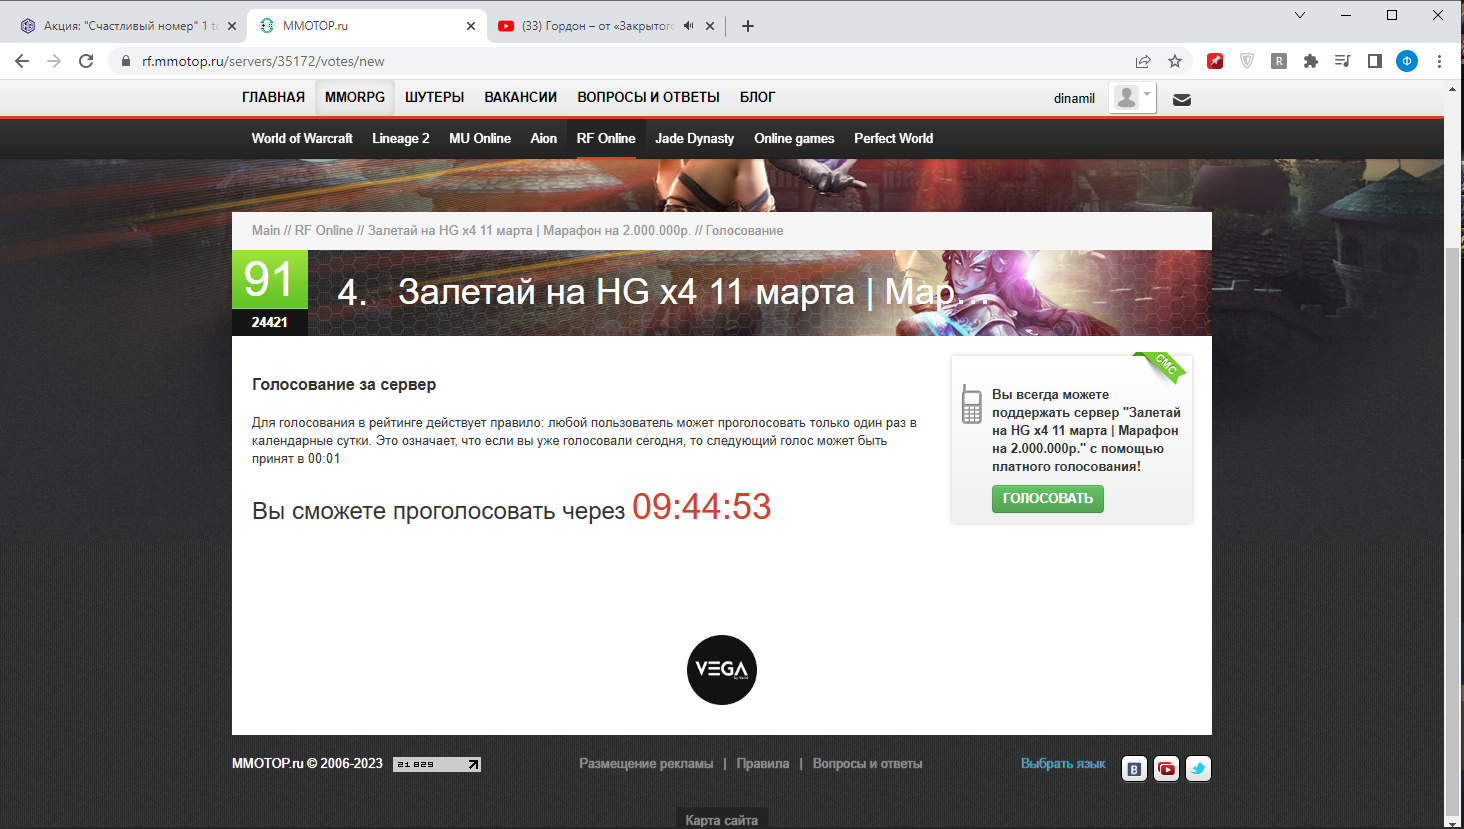This screenshot has width=1464, height=829.
Task: Open the red pin extension icon
Action: (x=1215, y=61)
